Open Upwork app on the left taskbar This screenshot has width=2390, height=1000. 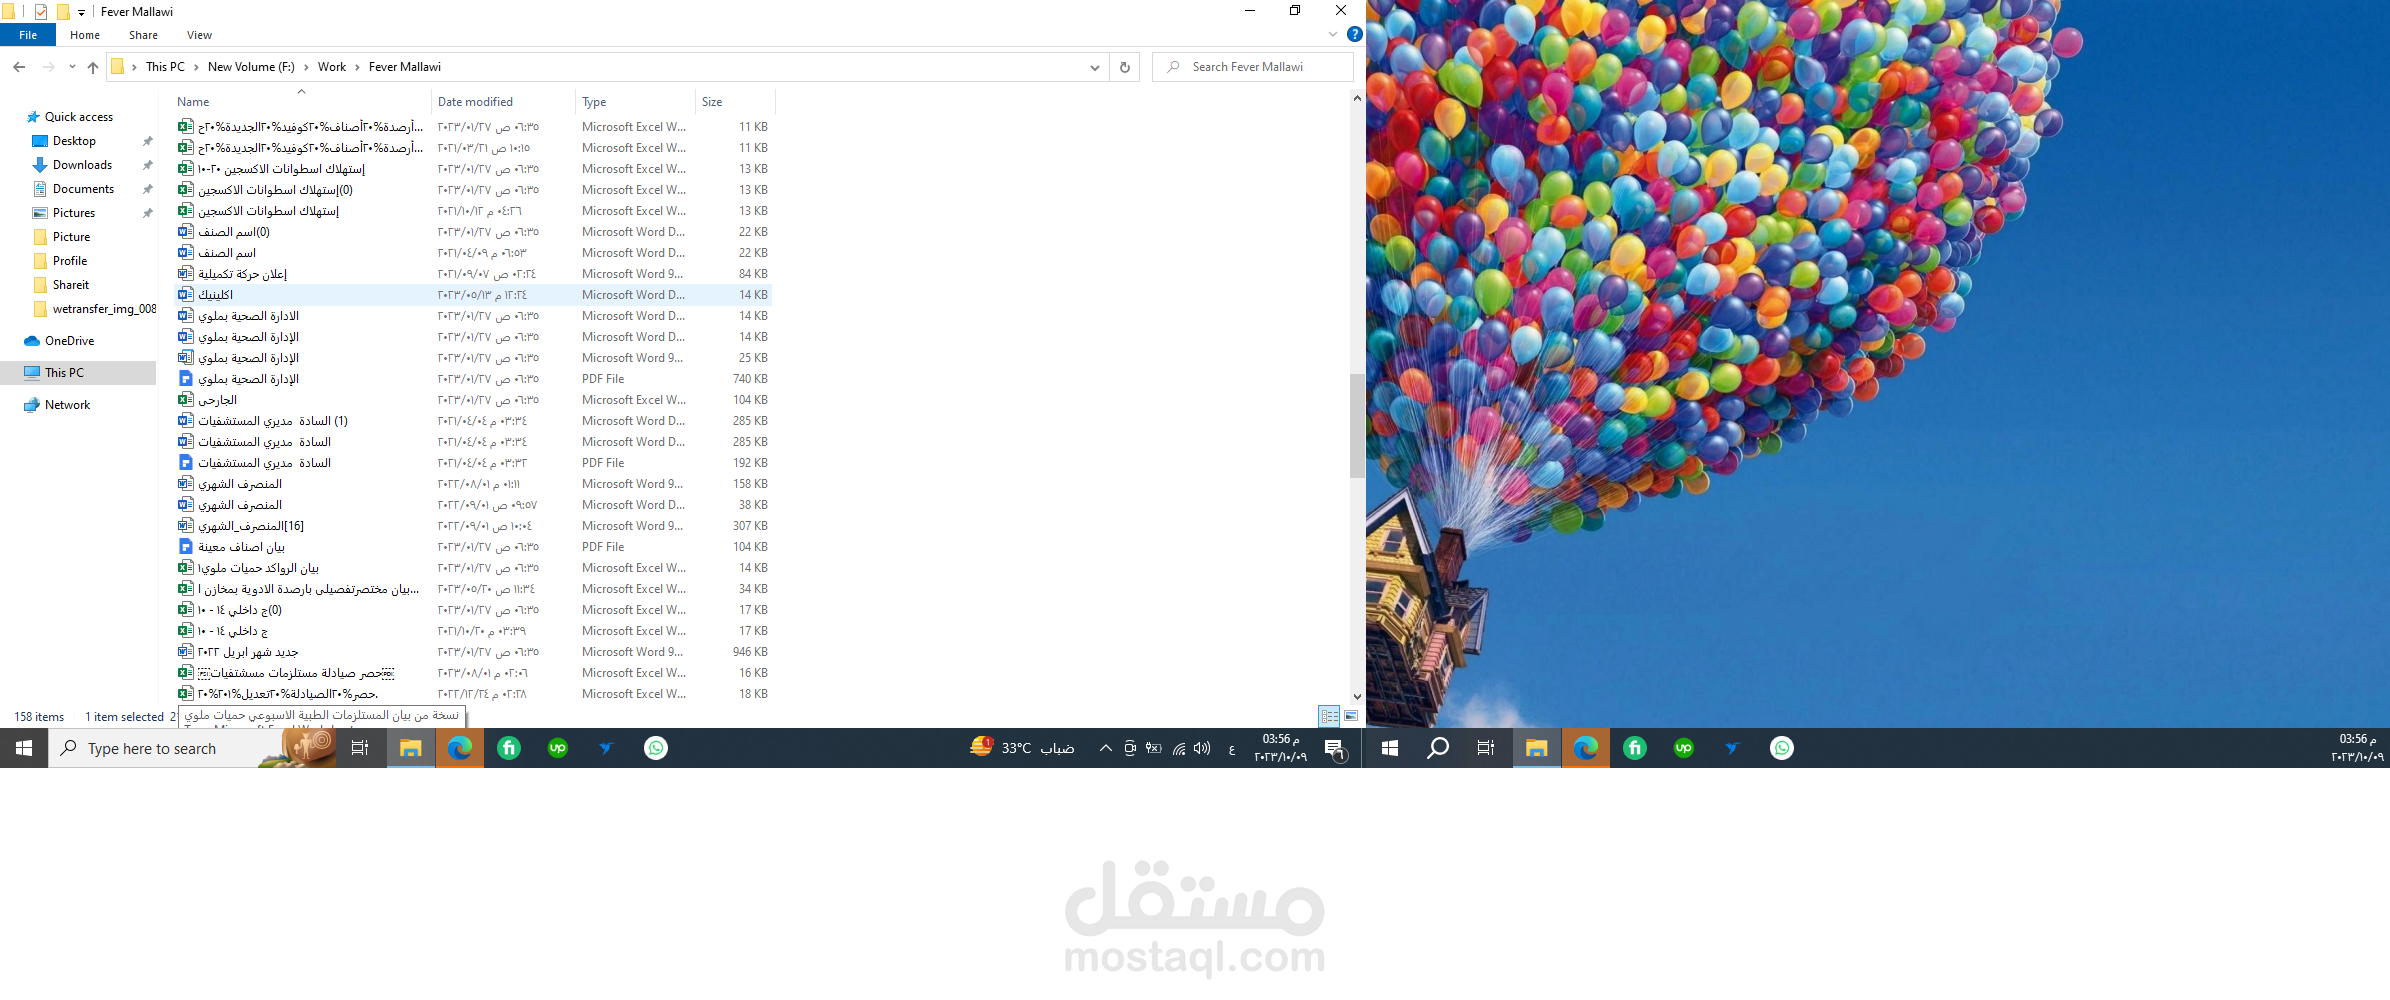[558, 748]
